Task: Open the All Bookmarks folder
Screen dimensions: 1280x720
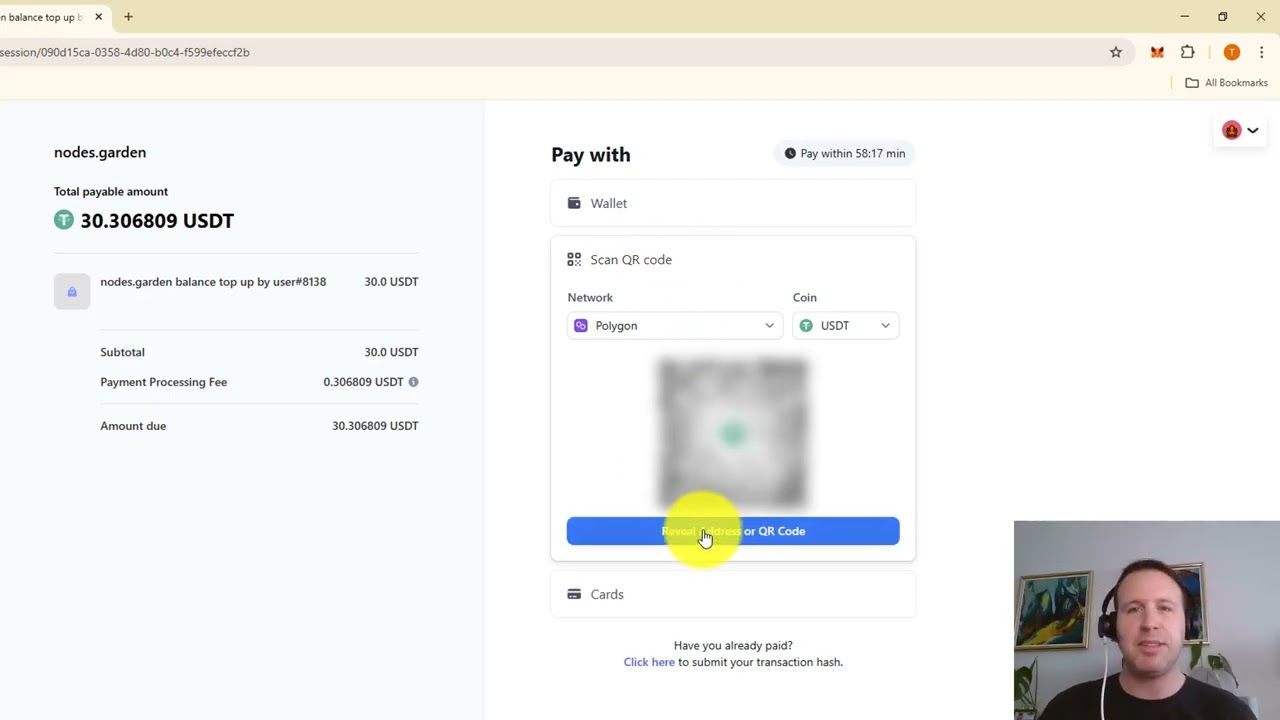Action: (1226, 83)
